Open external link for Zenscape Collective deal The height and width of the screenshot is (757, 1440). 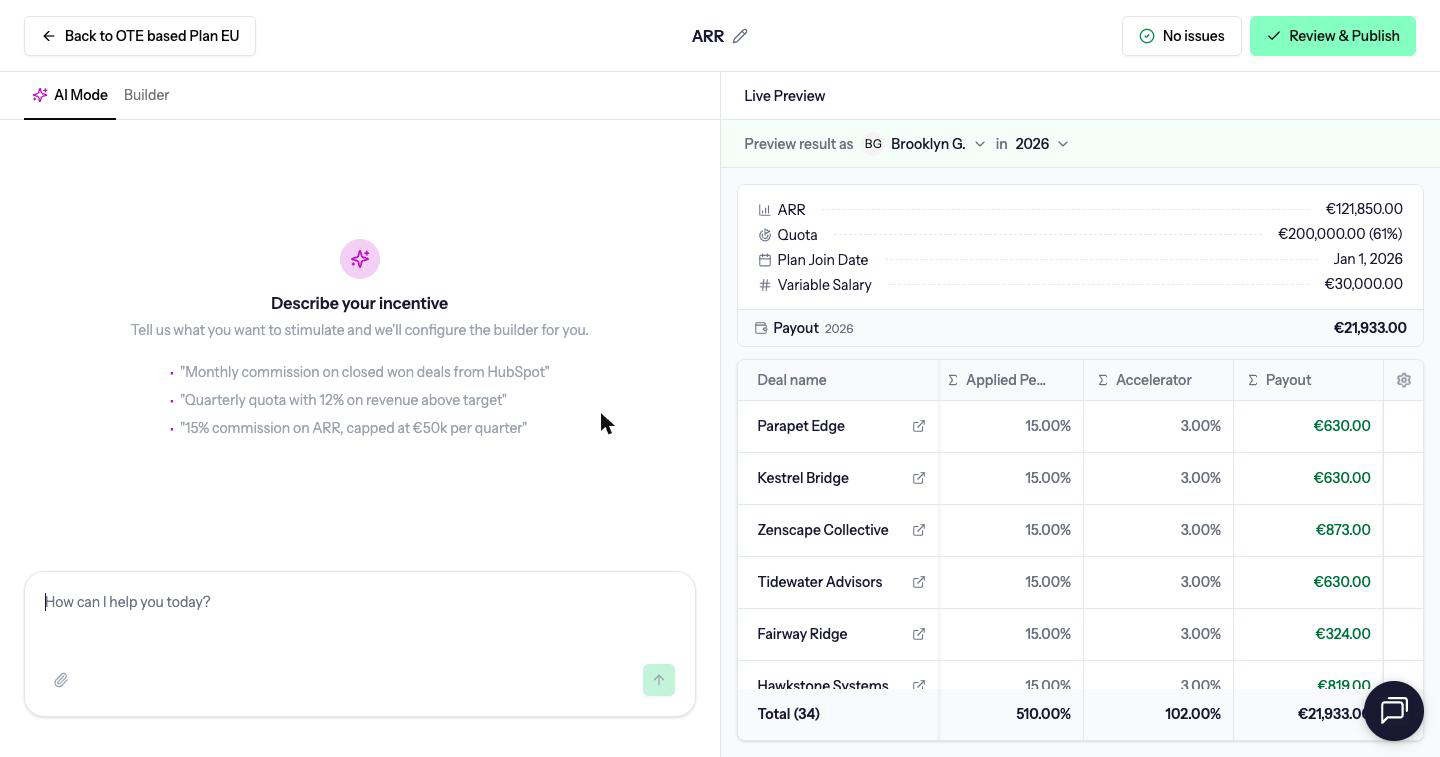919,530
